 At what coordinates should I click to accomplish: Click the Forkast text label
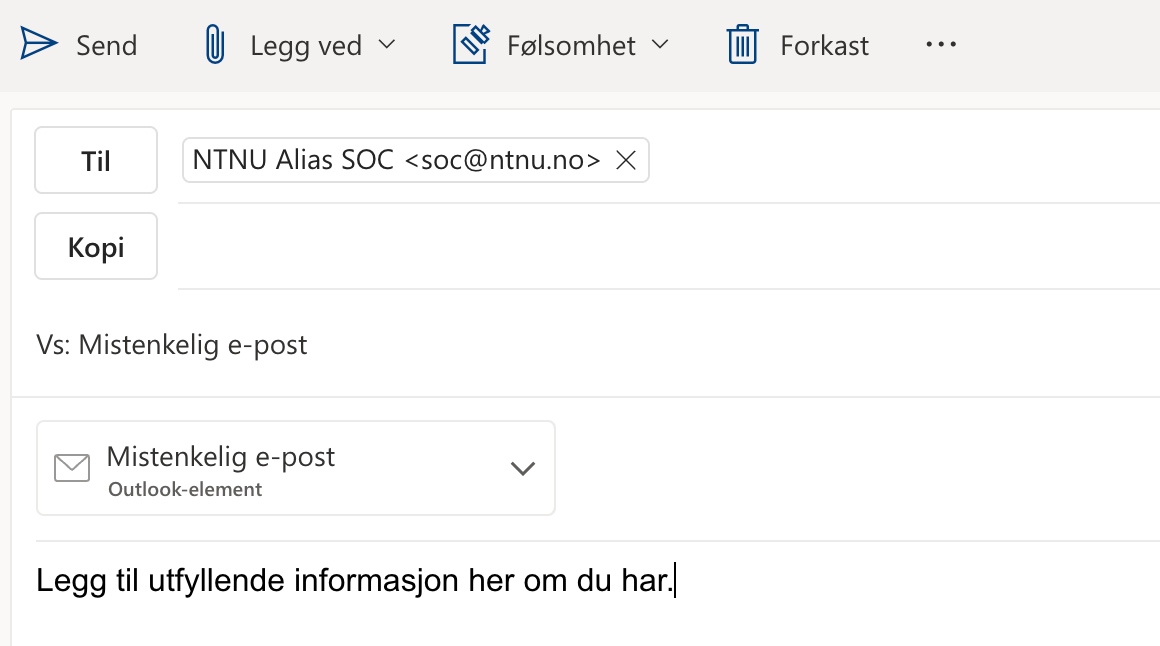point(824,46)
